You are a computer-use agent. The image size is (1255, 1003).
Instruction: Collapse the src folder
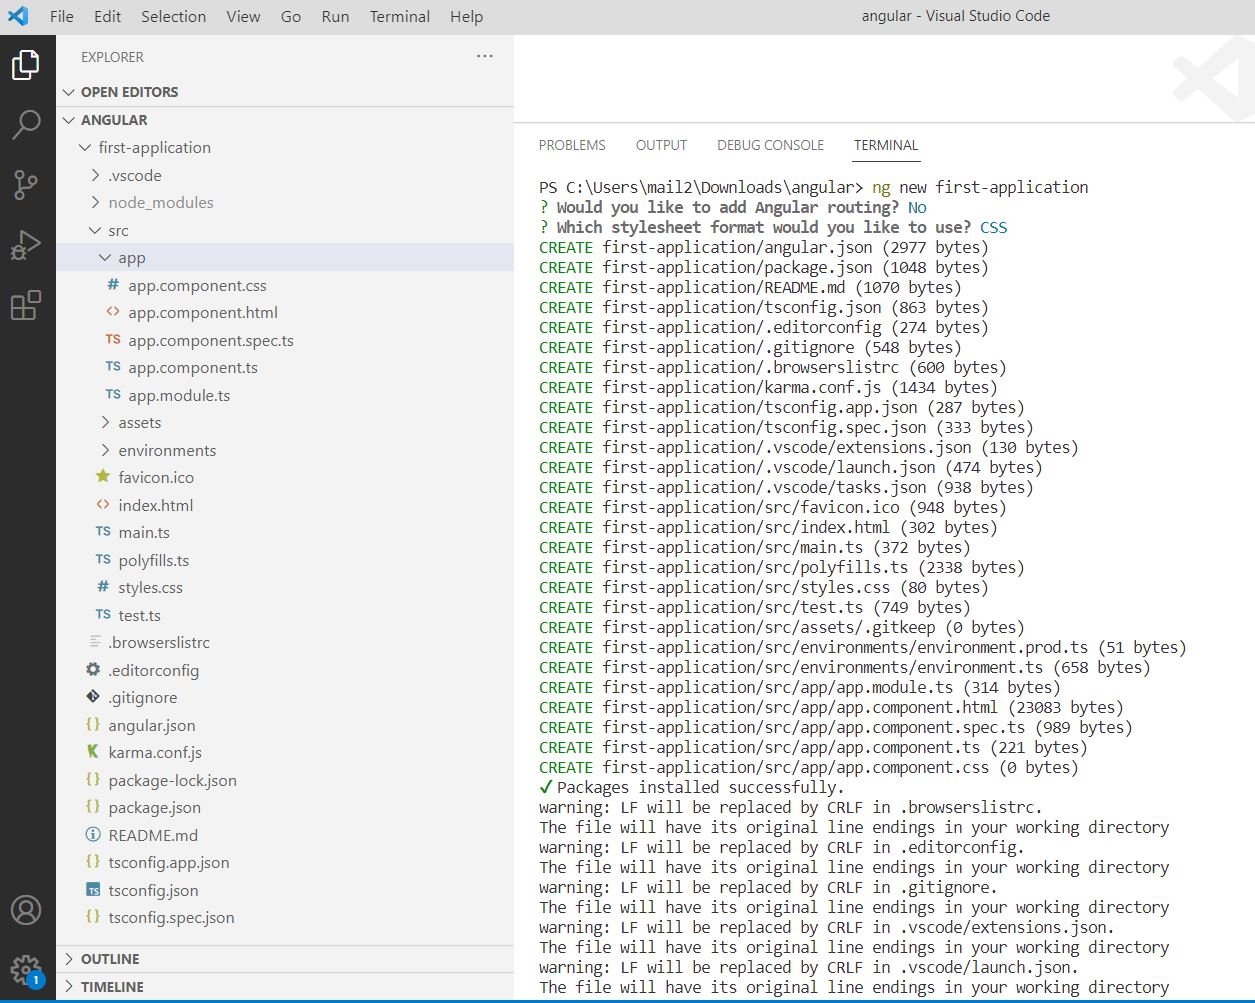(285, 230)
